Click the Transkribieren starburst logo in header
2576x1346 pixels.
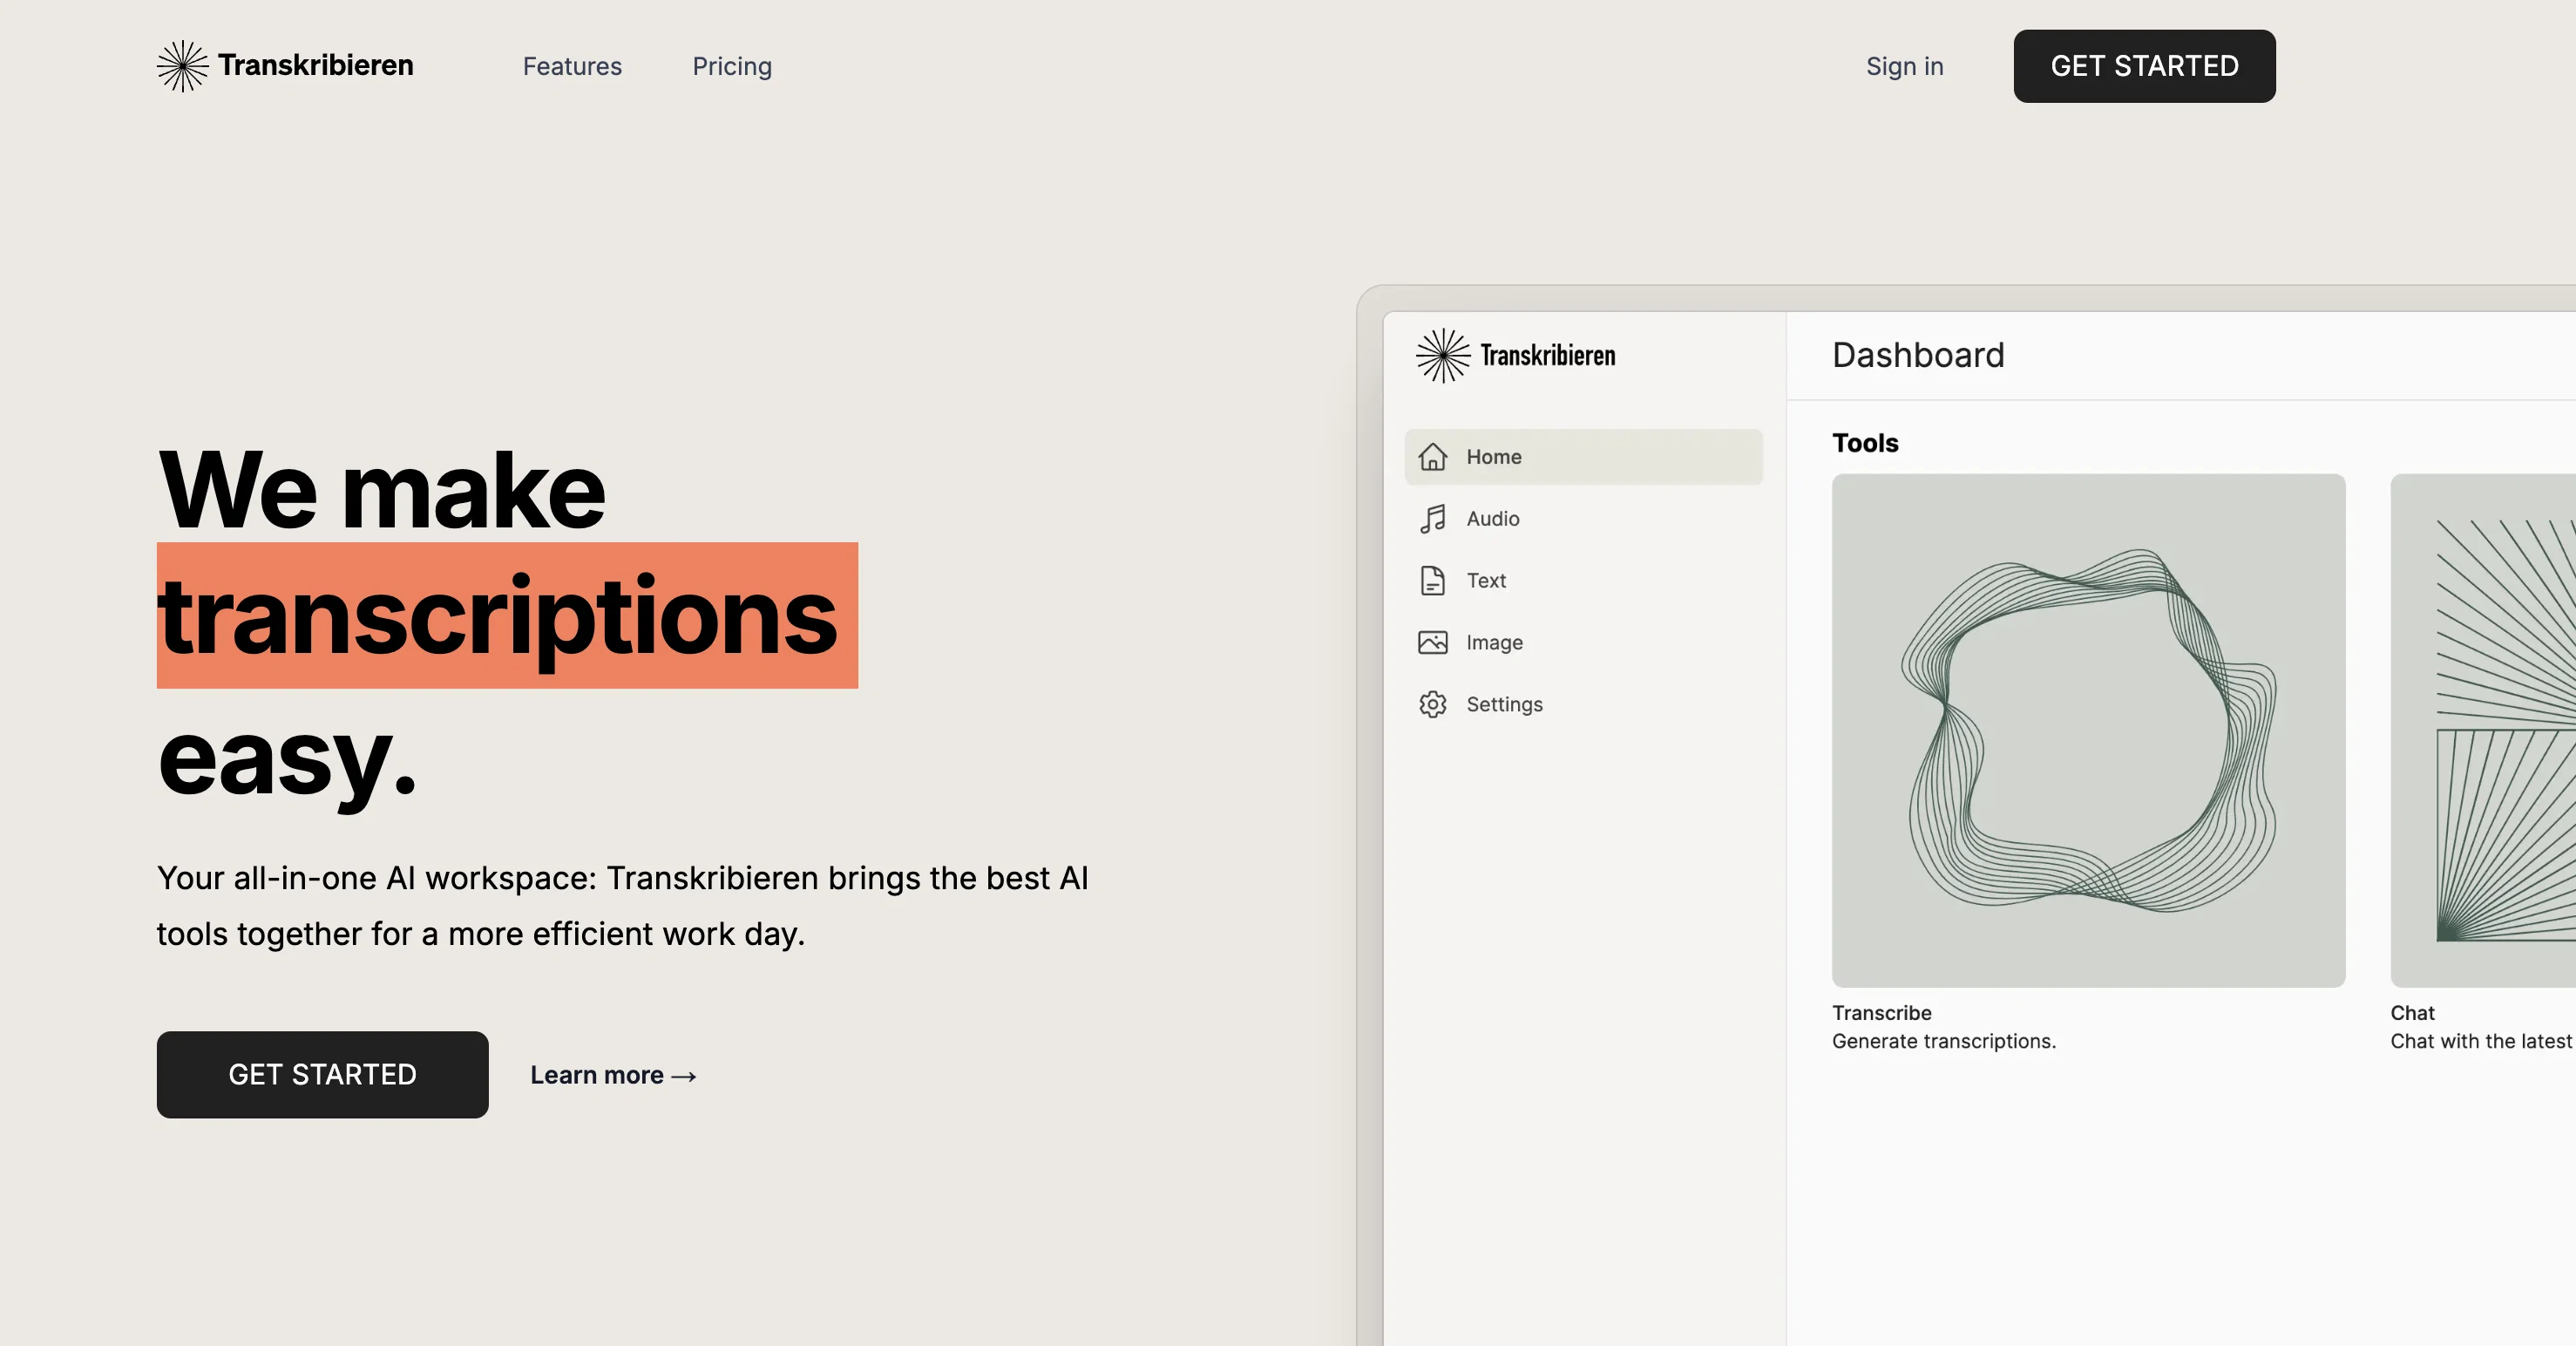182,66
